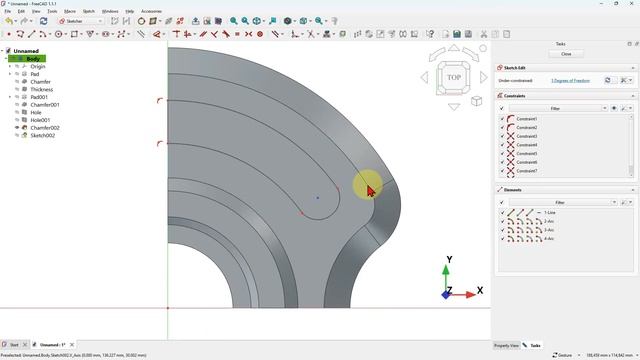This screenshot has height=360, width=640.
Task: Apply the tangent constraint tool
Action: pyautogui.click(x=226, y=34)
